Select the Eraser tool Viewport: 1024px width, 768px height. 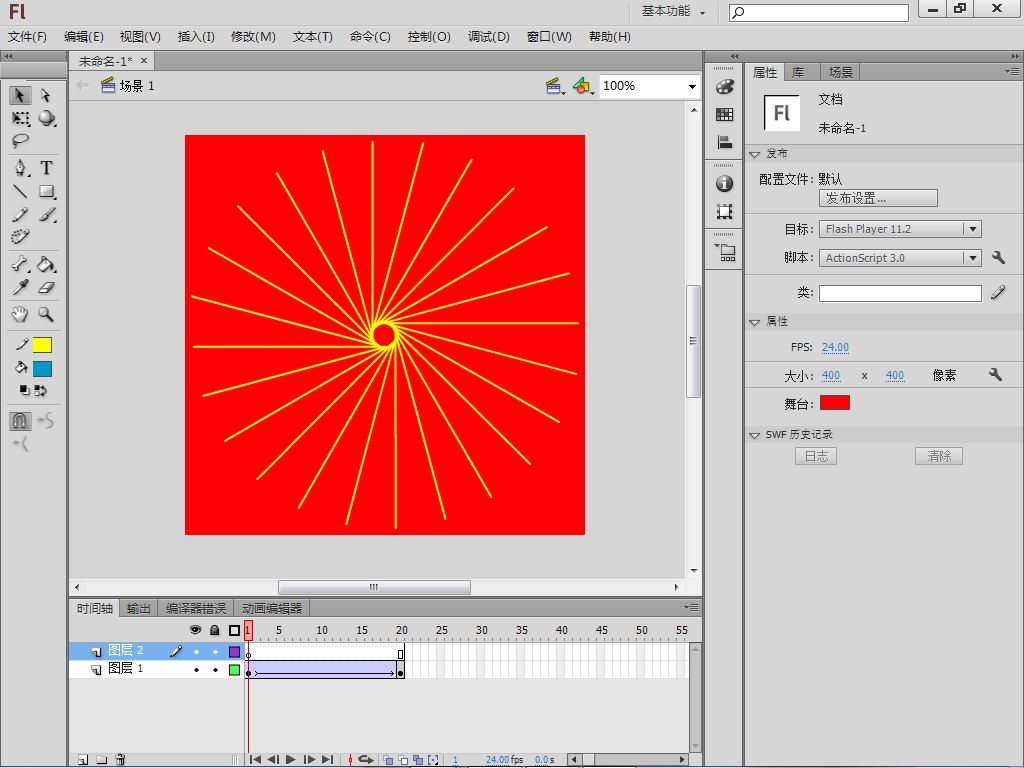[x=46, y=288]
